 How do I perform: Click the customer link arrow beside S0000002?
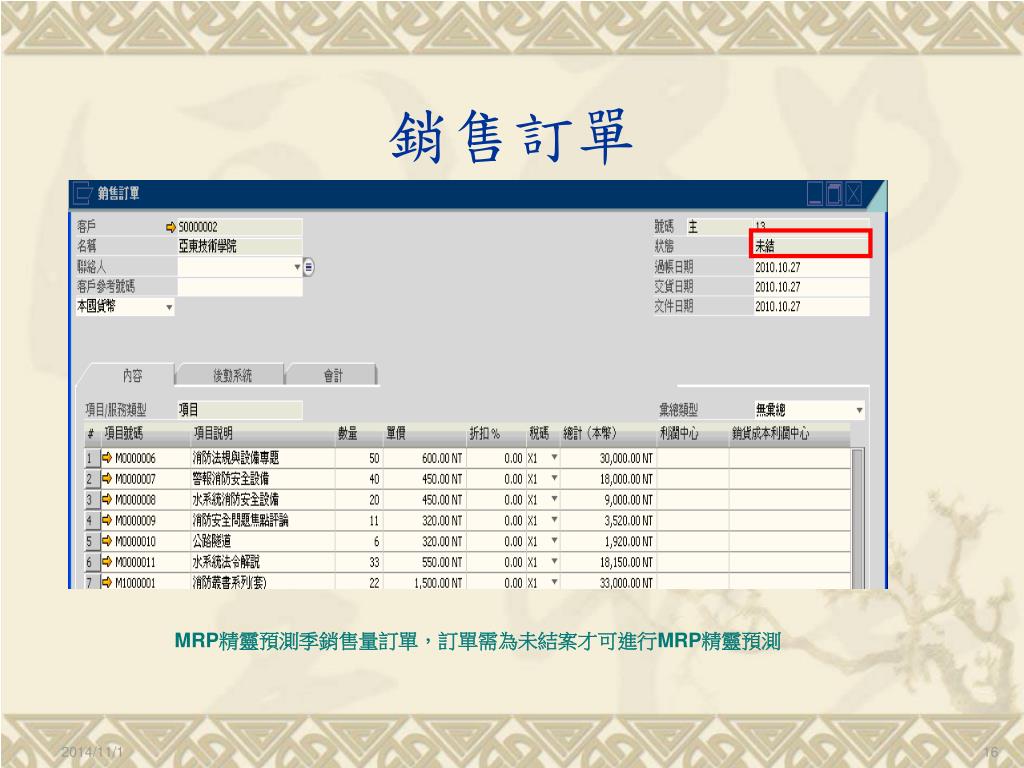tap(171, 227)
